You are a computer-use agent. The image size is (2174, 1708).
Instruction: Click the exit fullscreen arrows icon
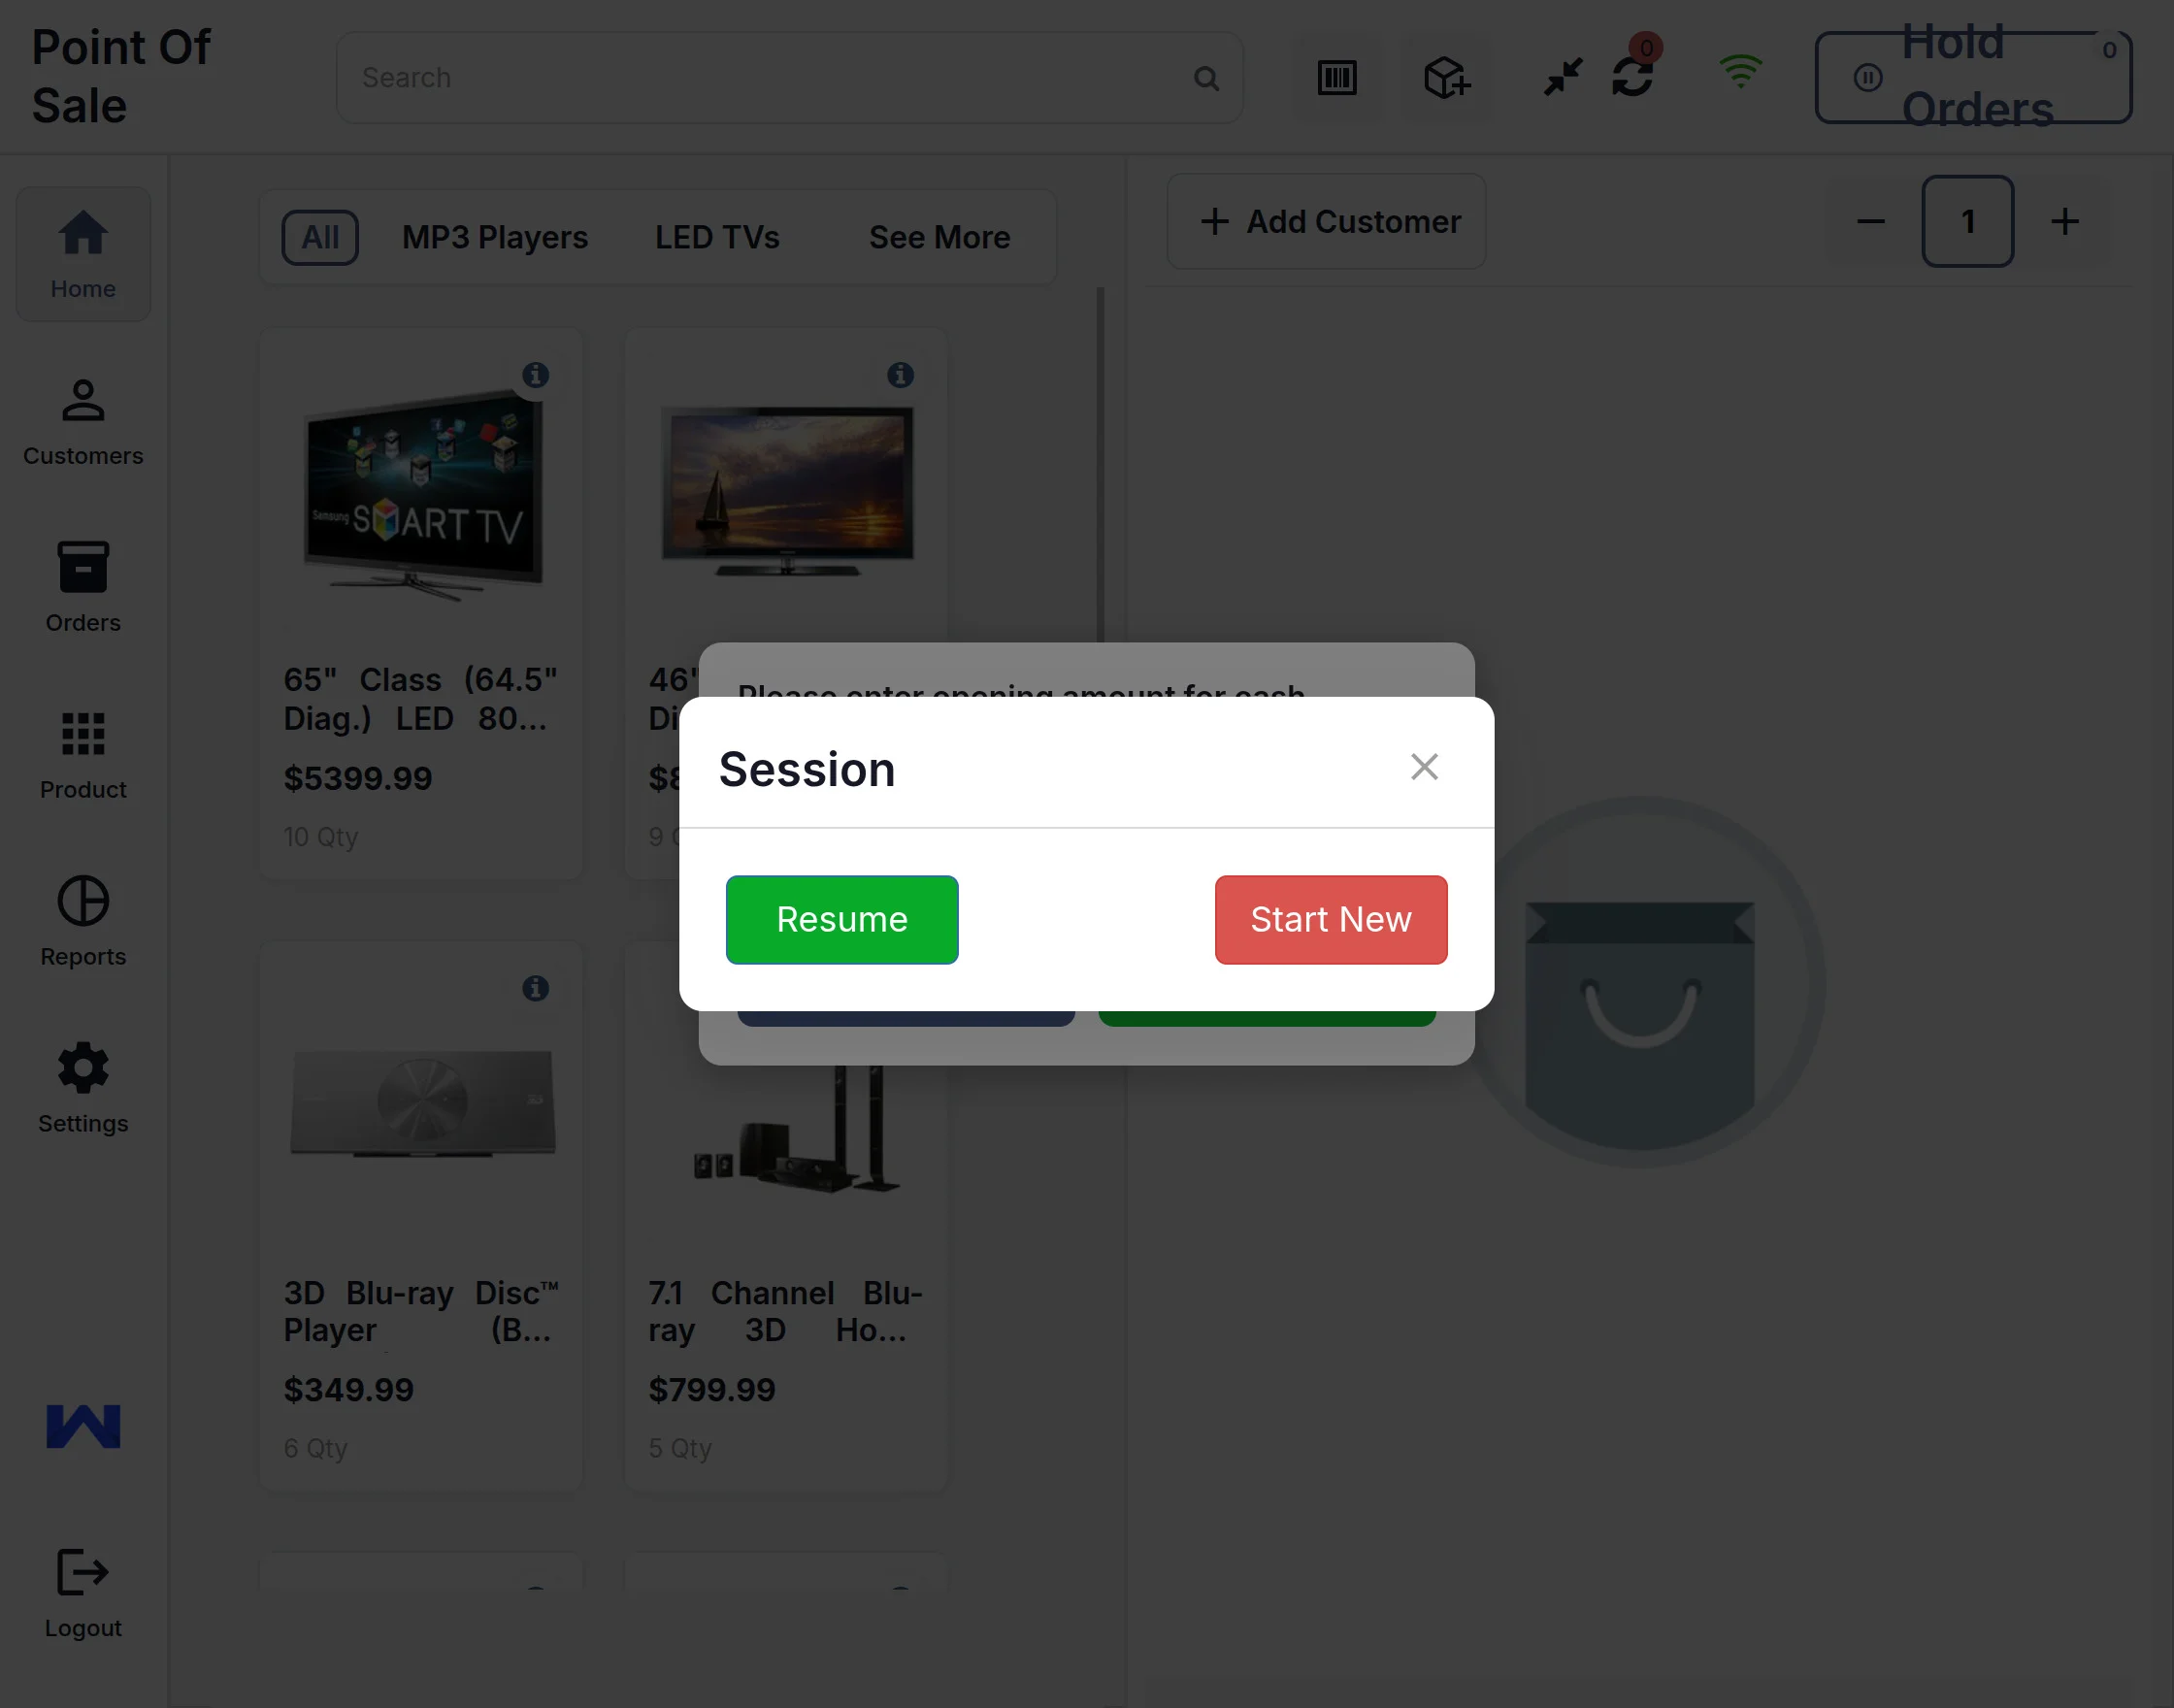tap(1562, 77)
